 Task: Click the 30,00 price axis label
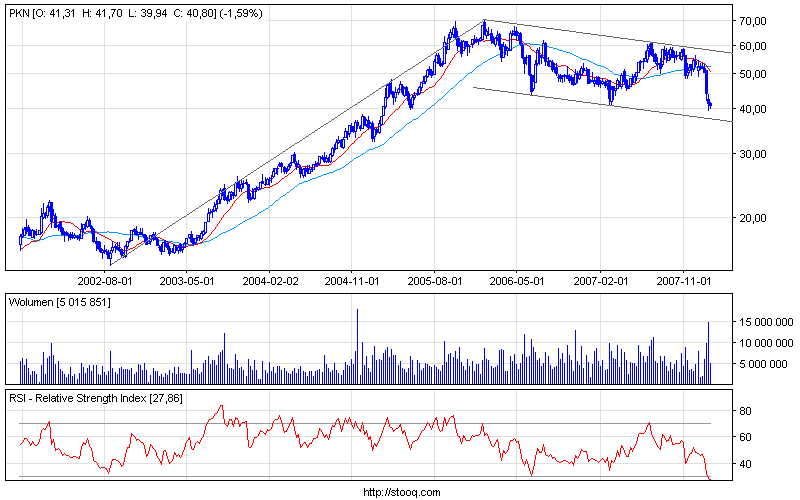(x=753, y=154)
